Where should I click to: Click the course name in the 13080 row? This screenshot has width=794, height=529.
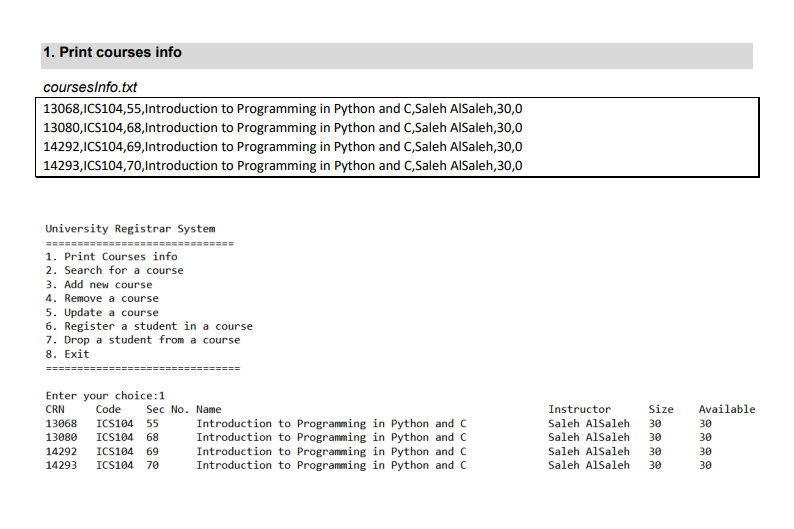tap(332, 437)
